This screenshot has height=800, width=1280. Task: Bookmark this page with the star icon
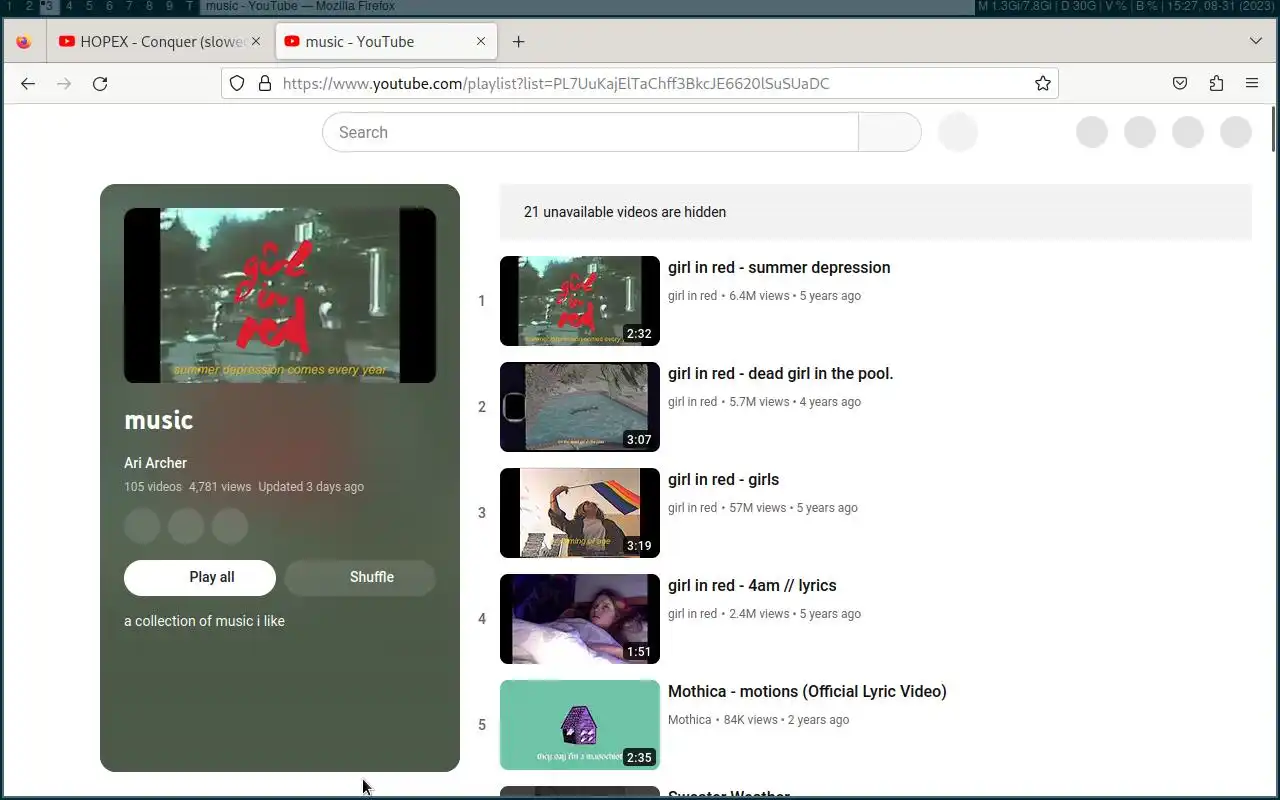[x=1043, y=84]
